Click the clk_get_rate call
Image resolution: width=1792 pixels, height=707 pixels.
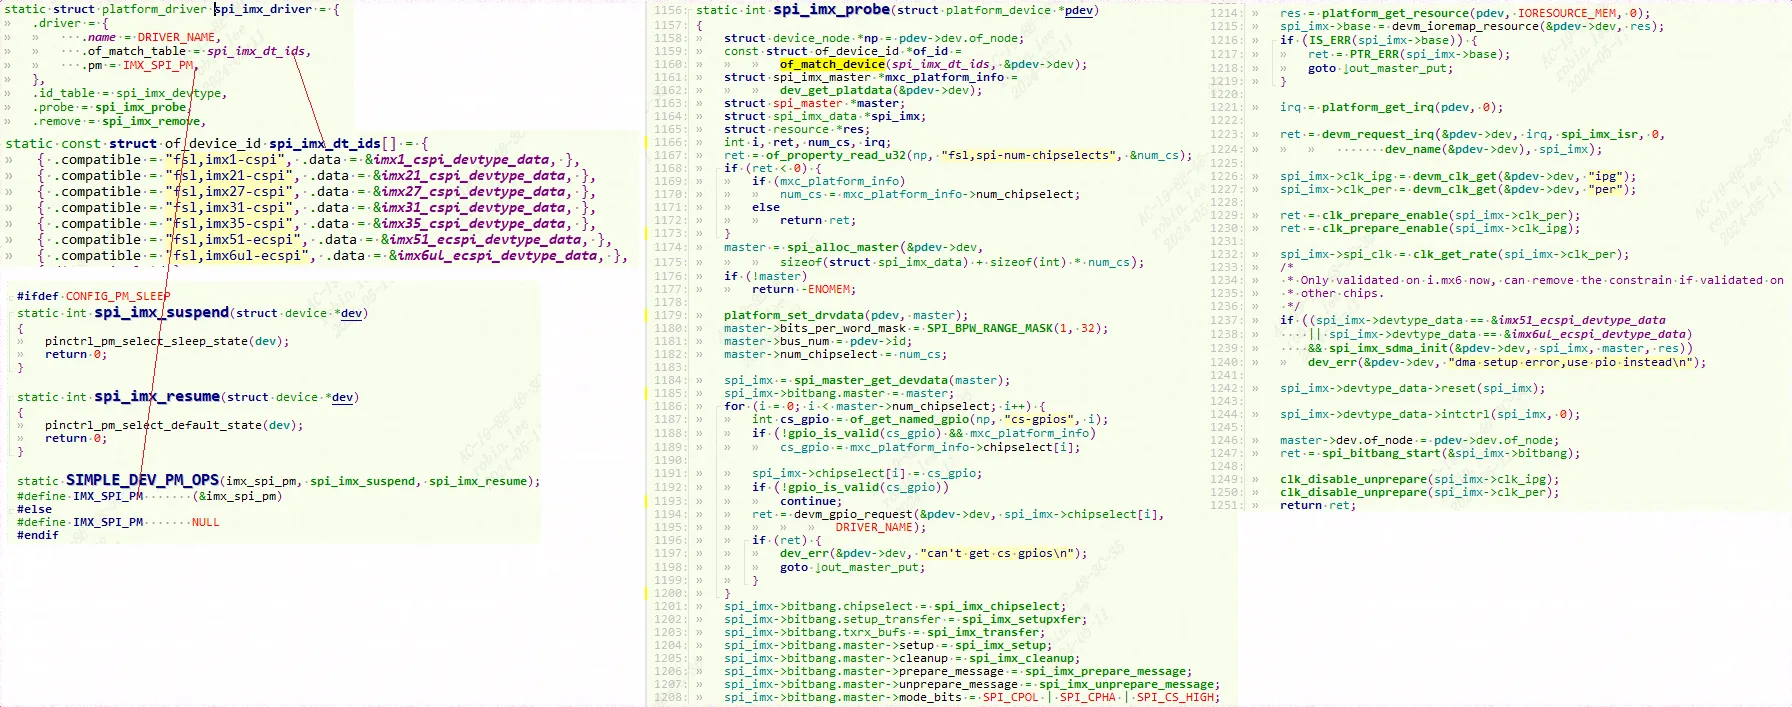(1454, 254)
